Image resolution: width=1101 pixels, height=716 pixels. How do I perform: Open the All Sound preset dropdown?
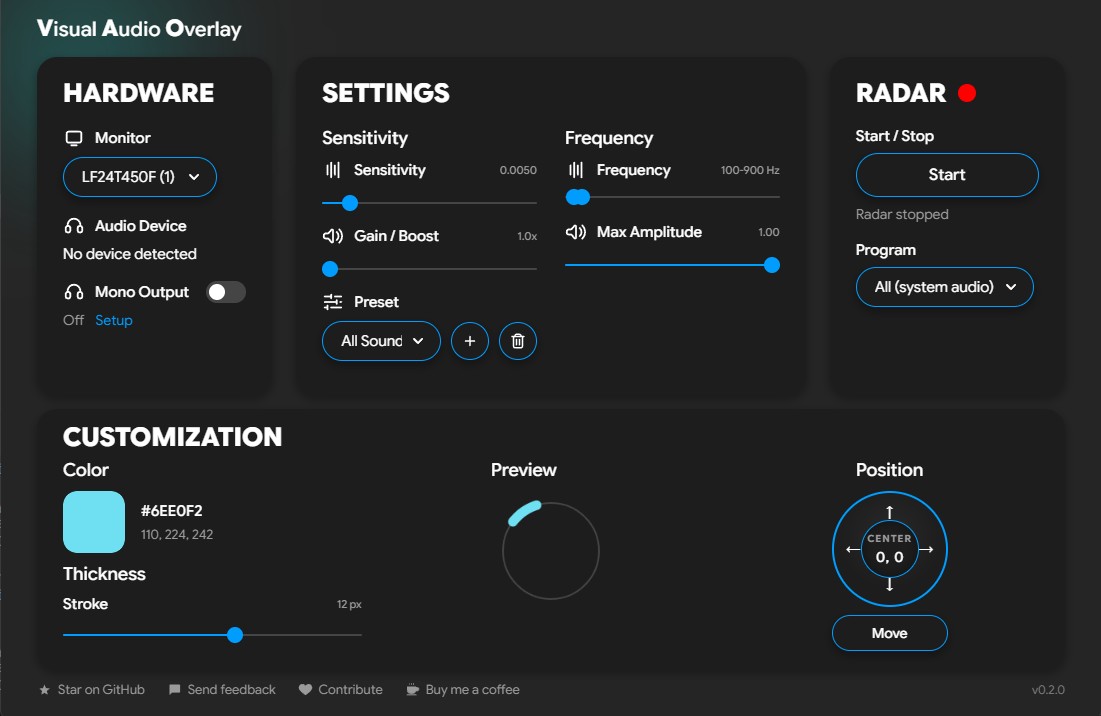(x=381, y=341)
